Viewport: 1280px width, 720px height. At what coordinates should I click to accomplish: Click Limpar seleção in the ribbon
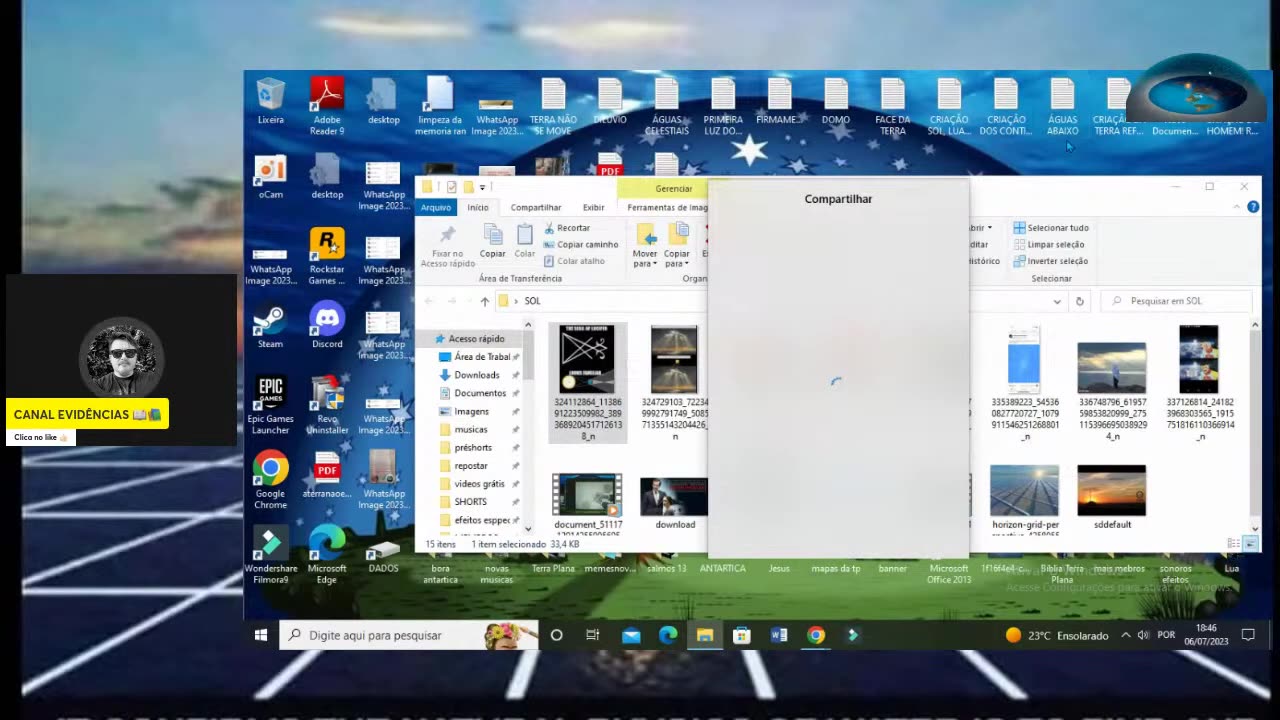pyautogui.click(x=1049, y=244)
